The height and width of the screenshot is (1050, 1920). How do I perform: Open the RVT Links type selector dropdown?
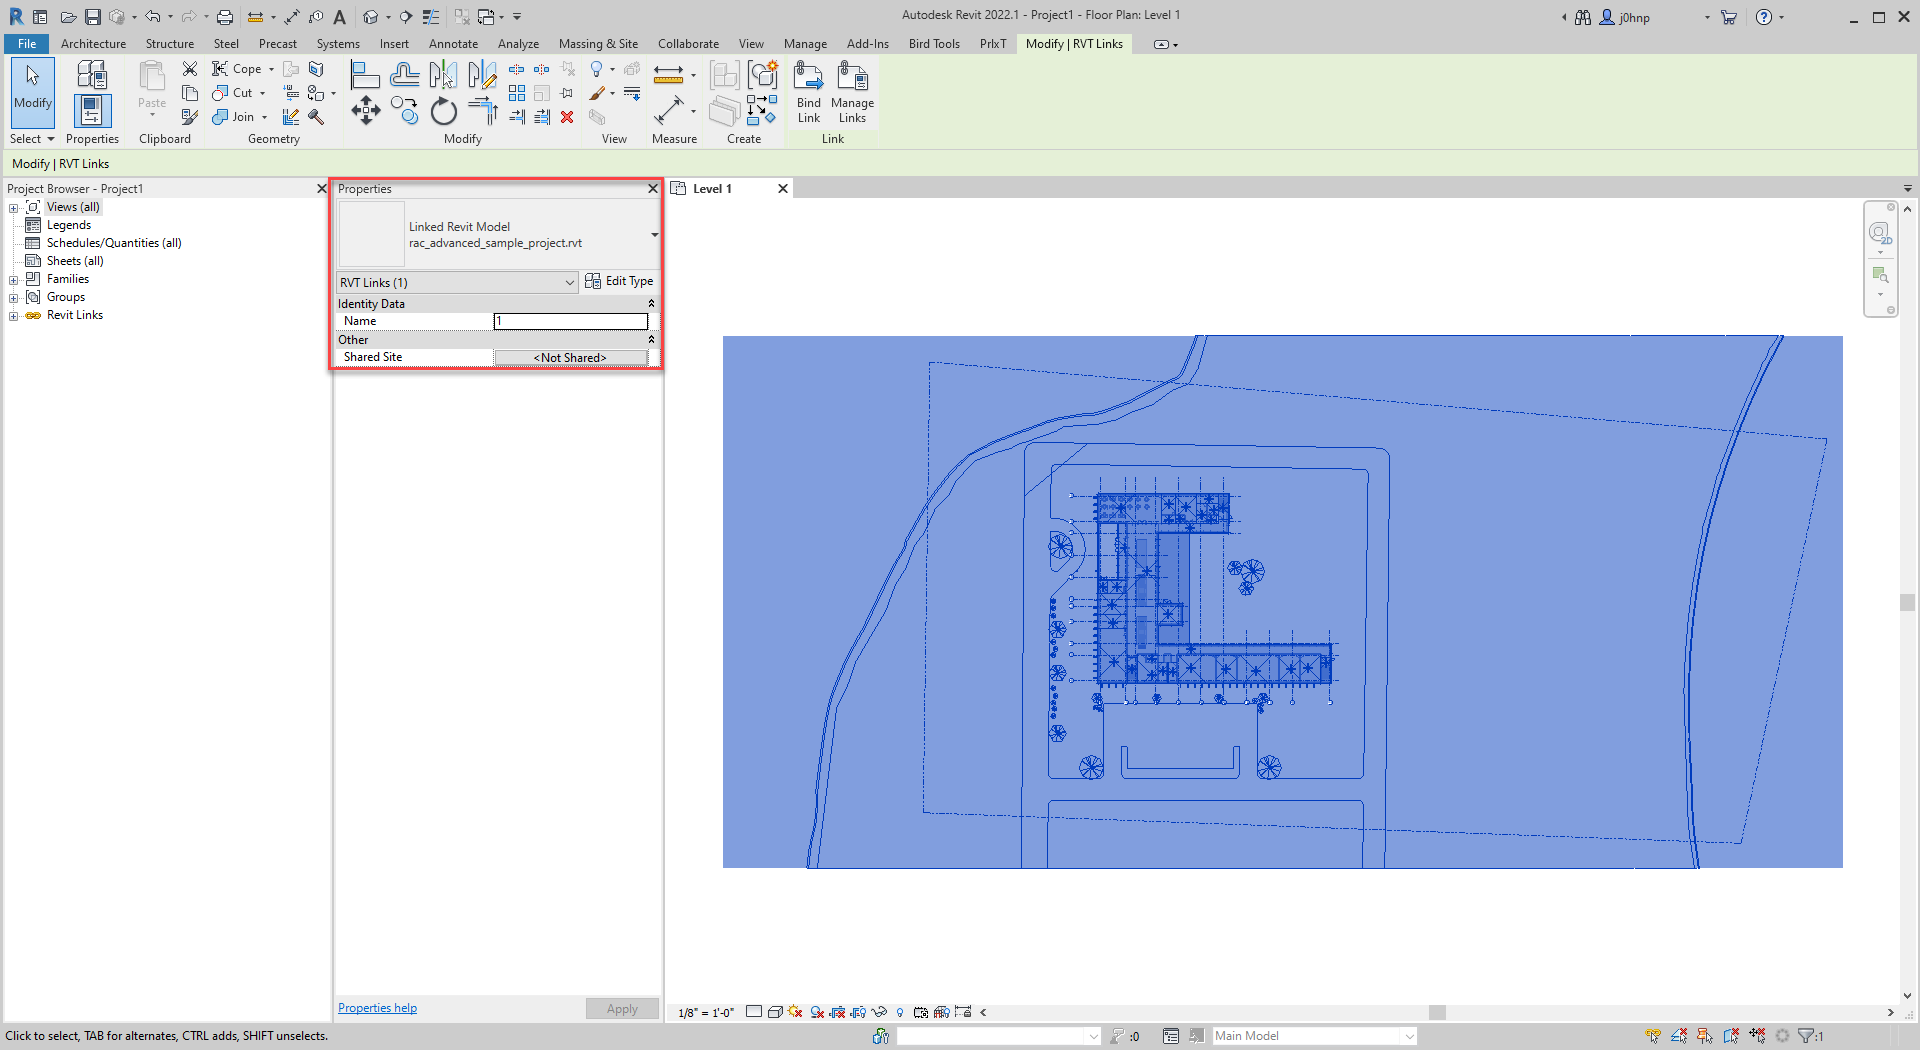(568, 283)
